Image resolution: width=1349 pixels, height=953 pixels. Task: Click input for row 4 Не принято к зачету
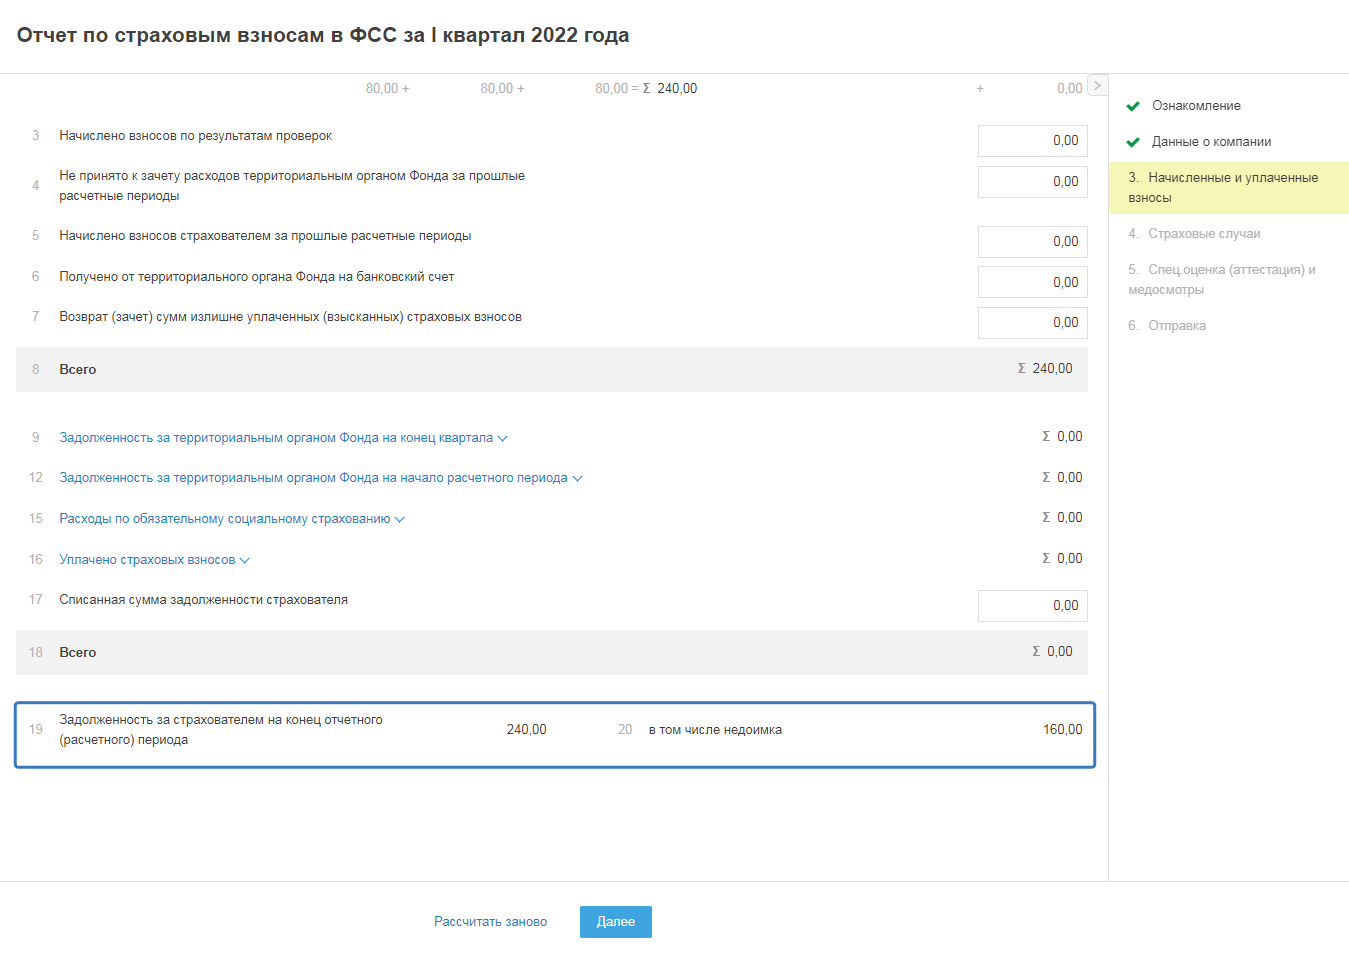[x=1032, y=182]
